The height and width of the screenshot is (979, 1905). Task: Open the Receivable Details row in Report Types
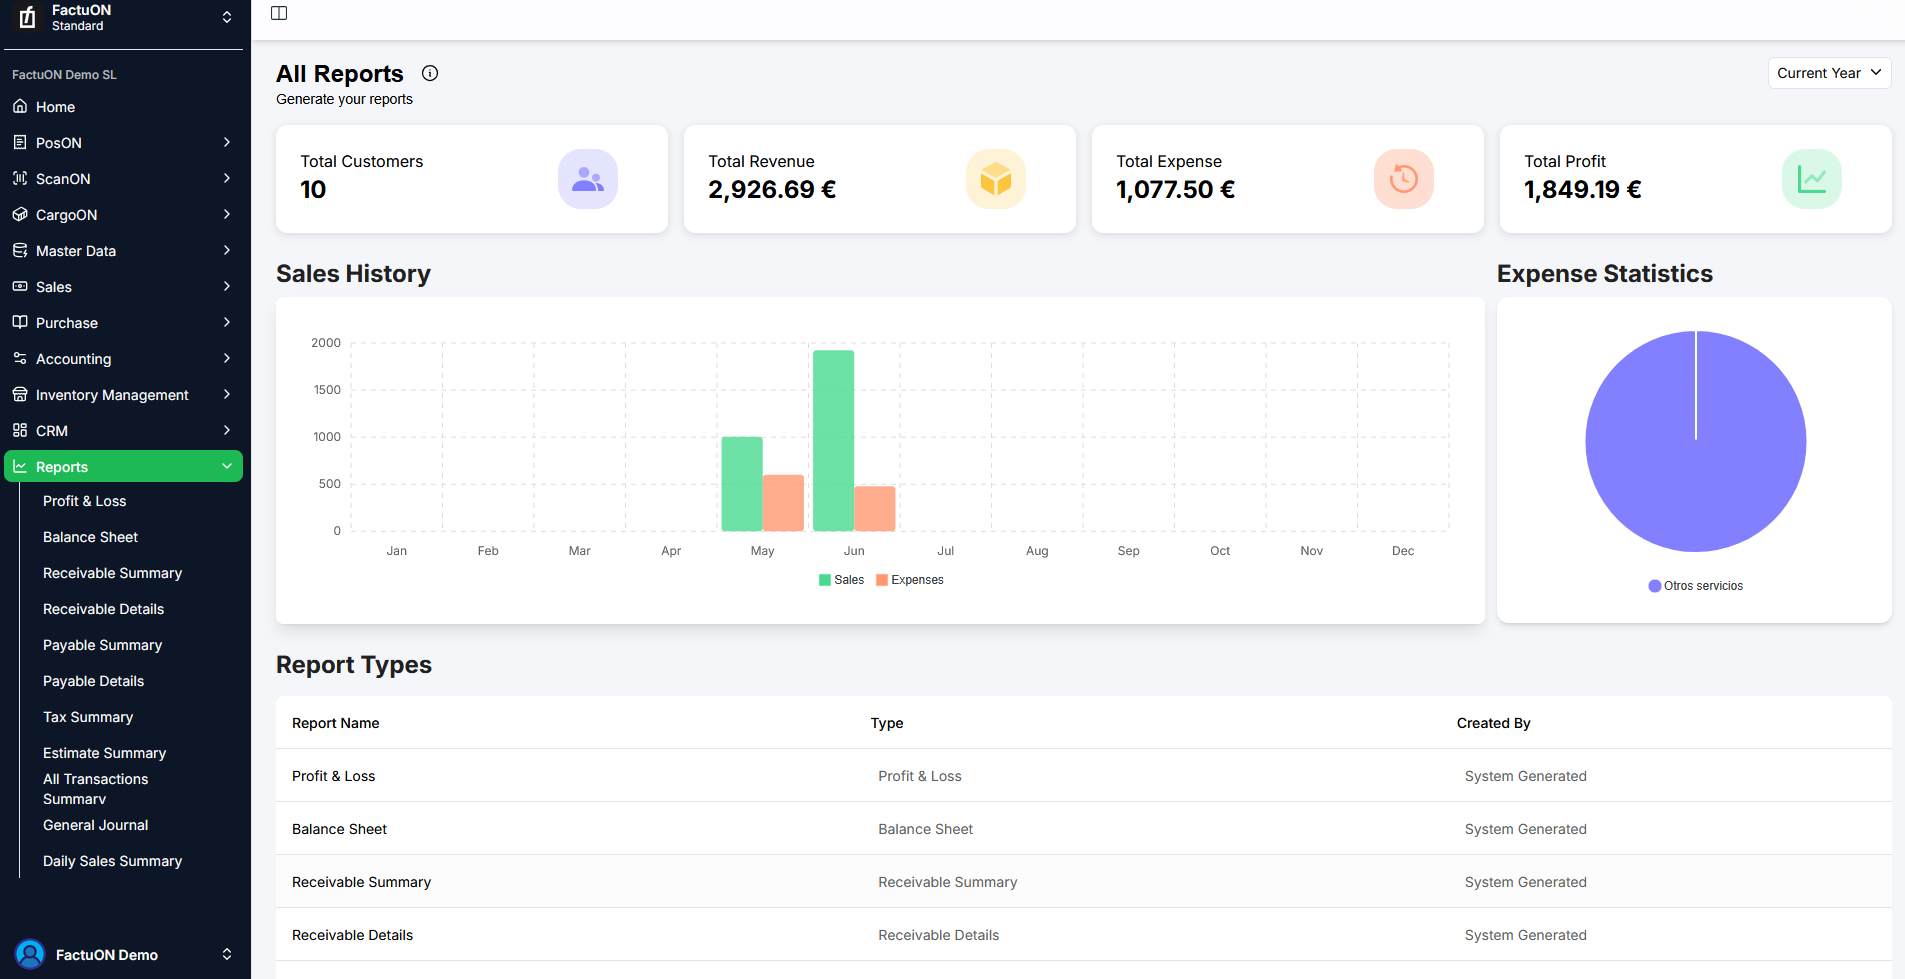1083,934
